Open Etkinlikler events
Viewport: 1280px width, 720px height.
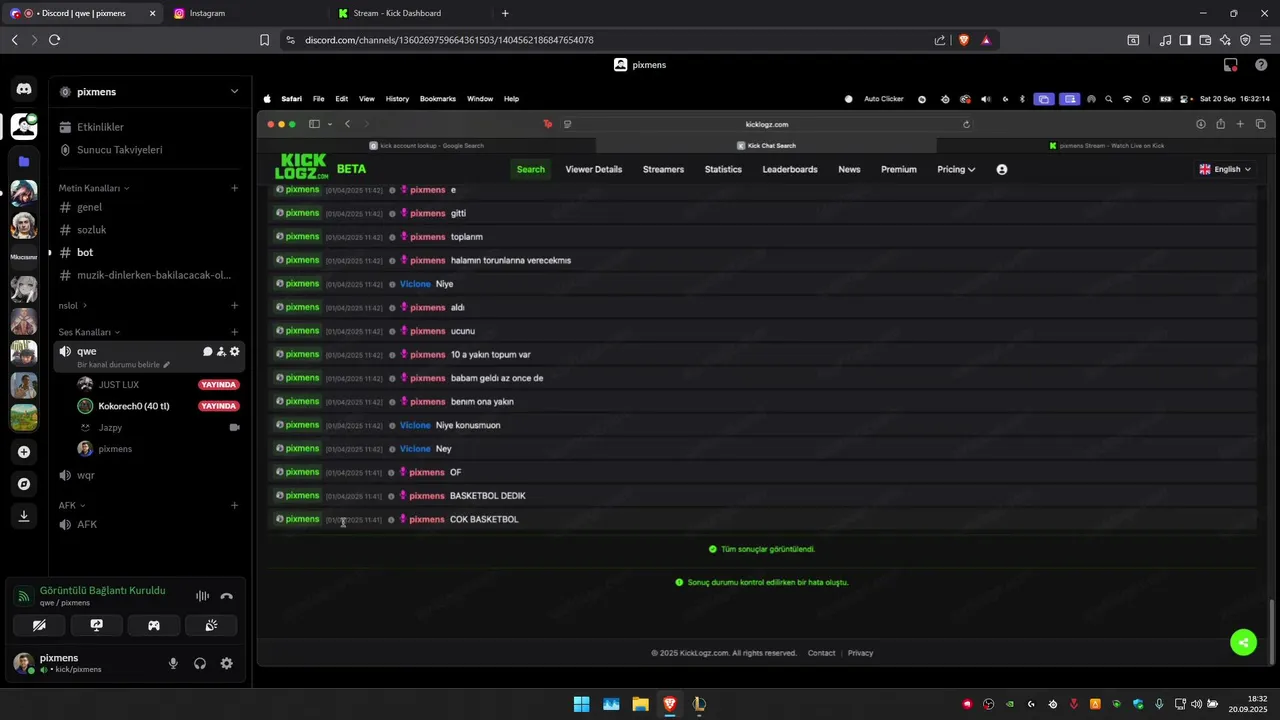point(150,127)
